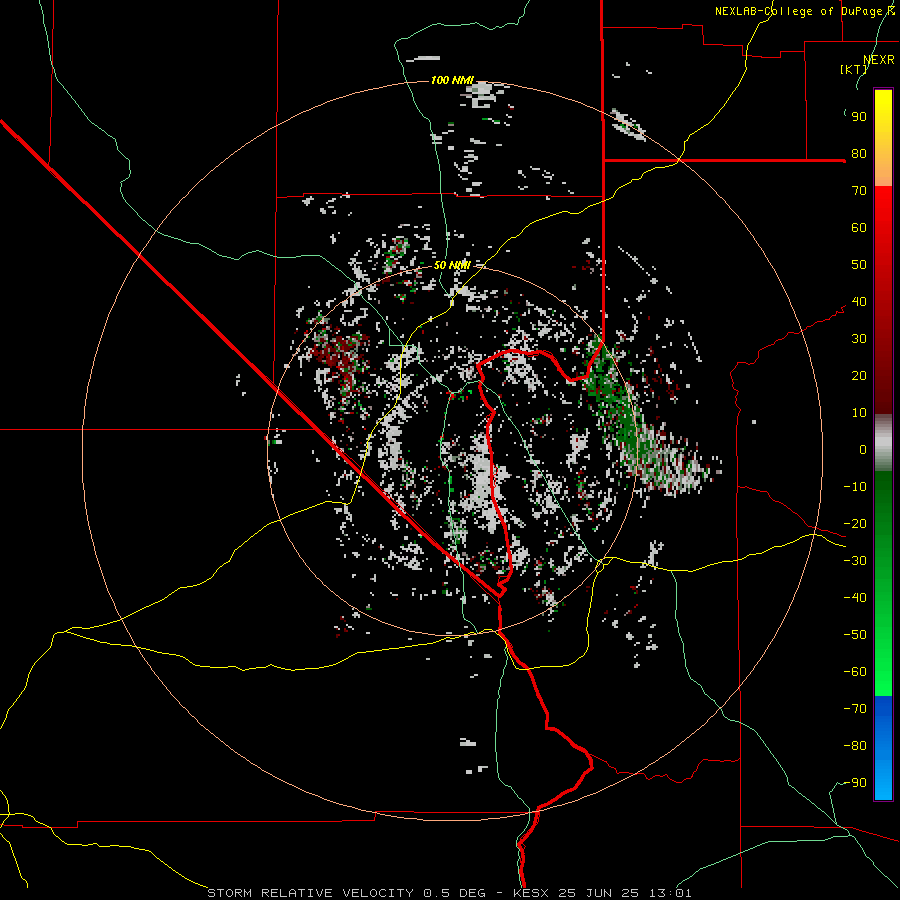900x900 pixels.
Task: Click the -80 scale label
Action: click(855, 746)
